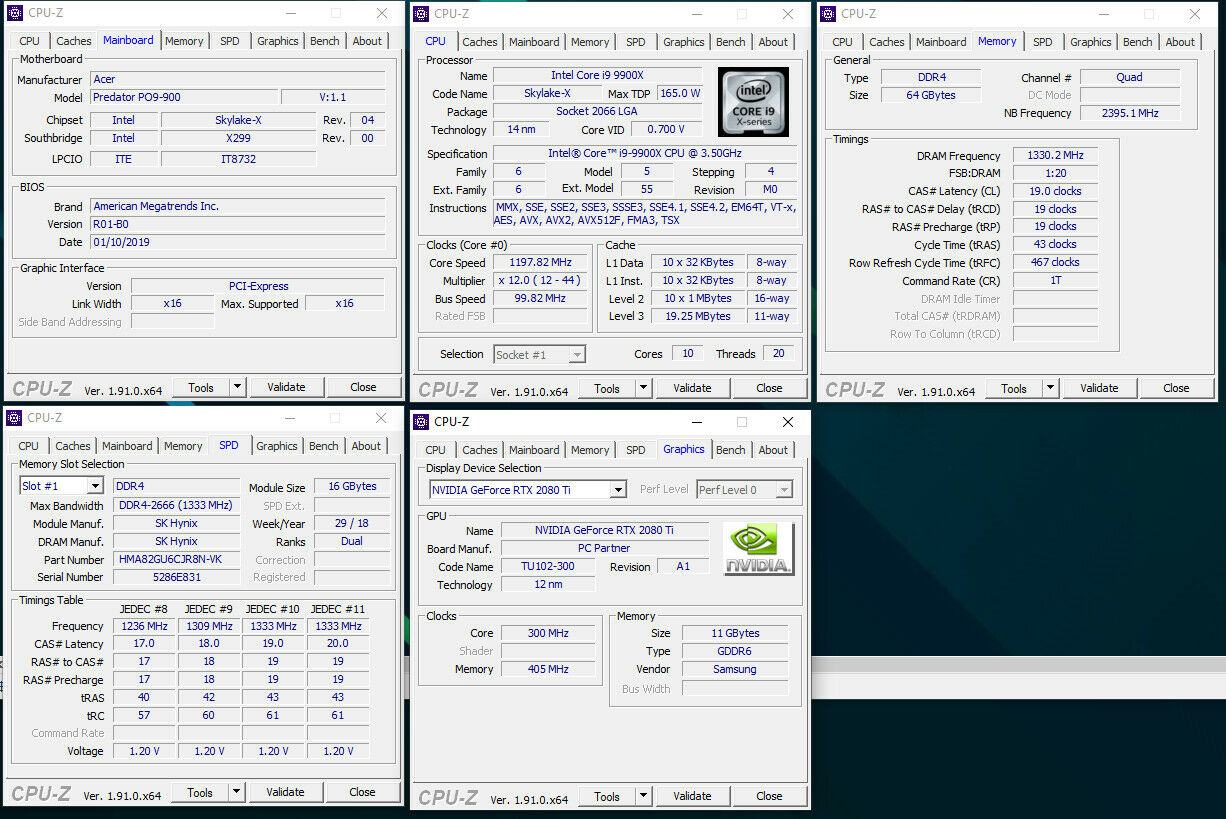Click the x 12.0 ( 12 - 44 ) multiplier value

point(542,281)
